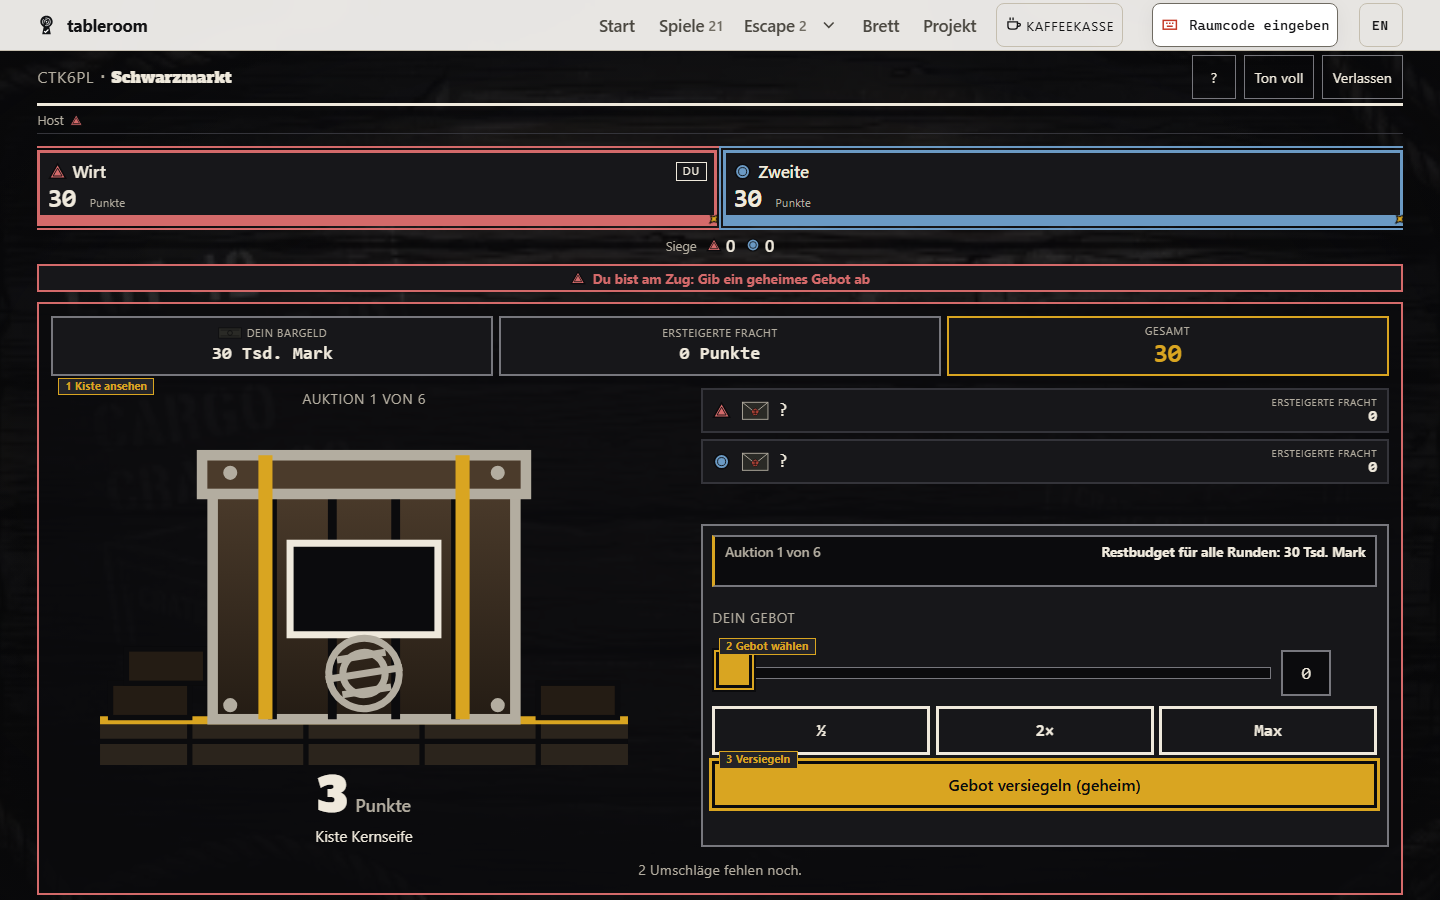Click the coffee cup icon in Kaffeekasse
Viewport: 1440px width, 900px height.
[x=1013, y=25]
